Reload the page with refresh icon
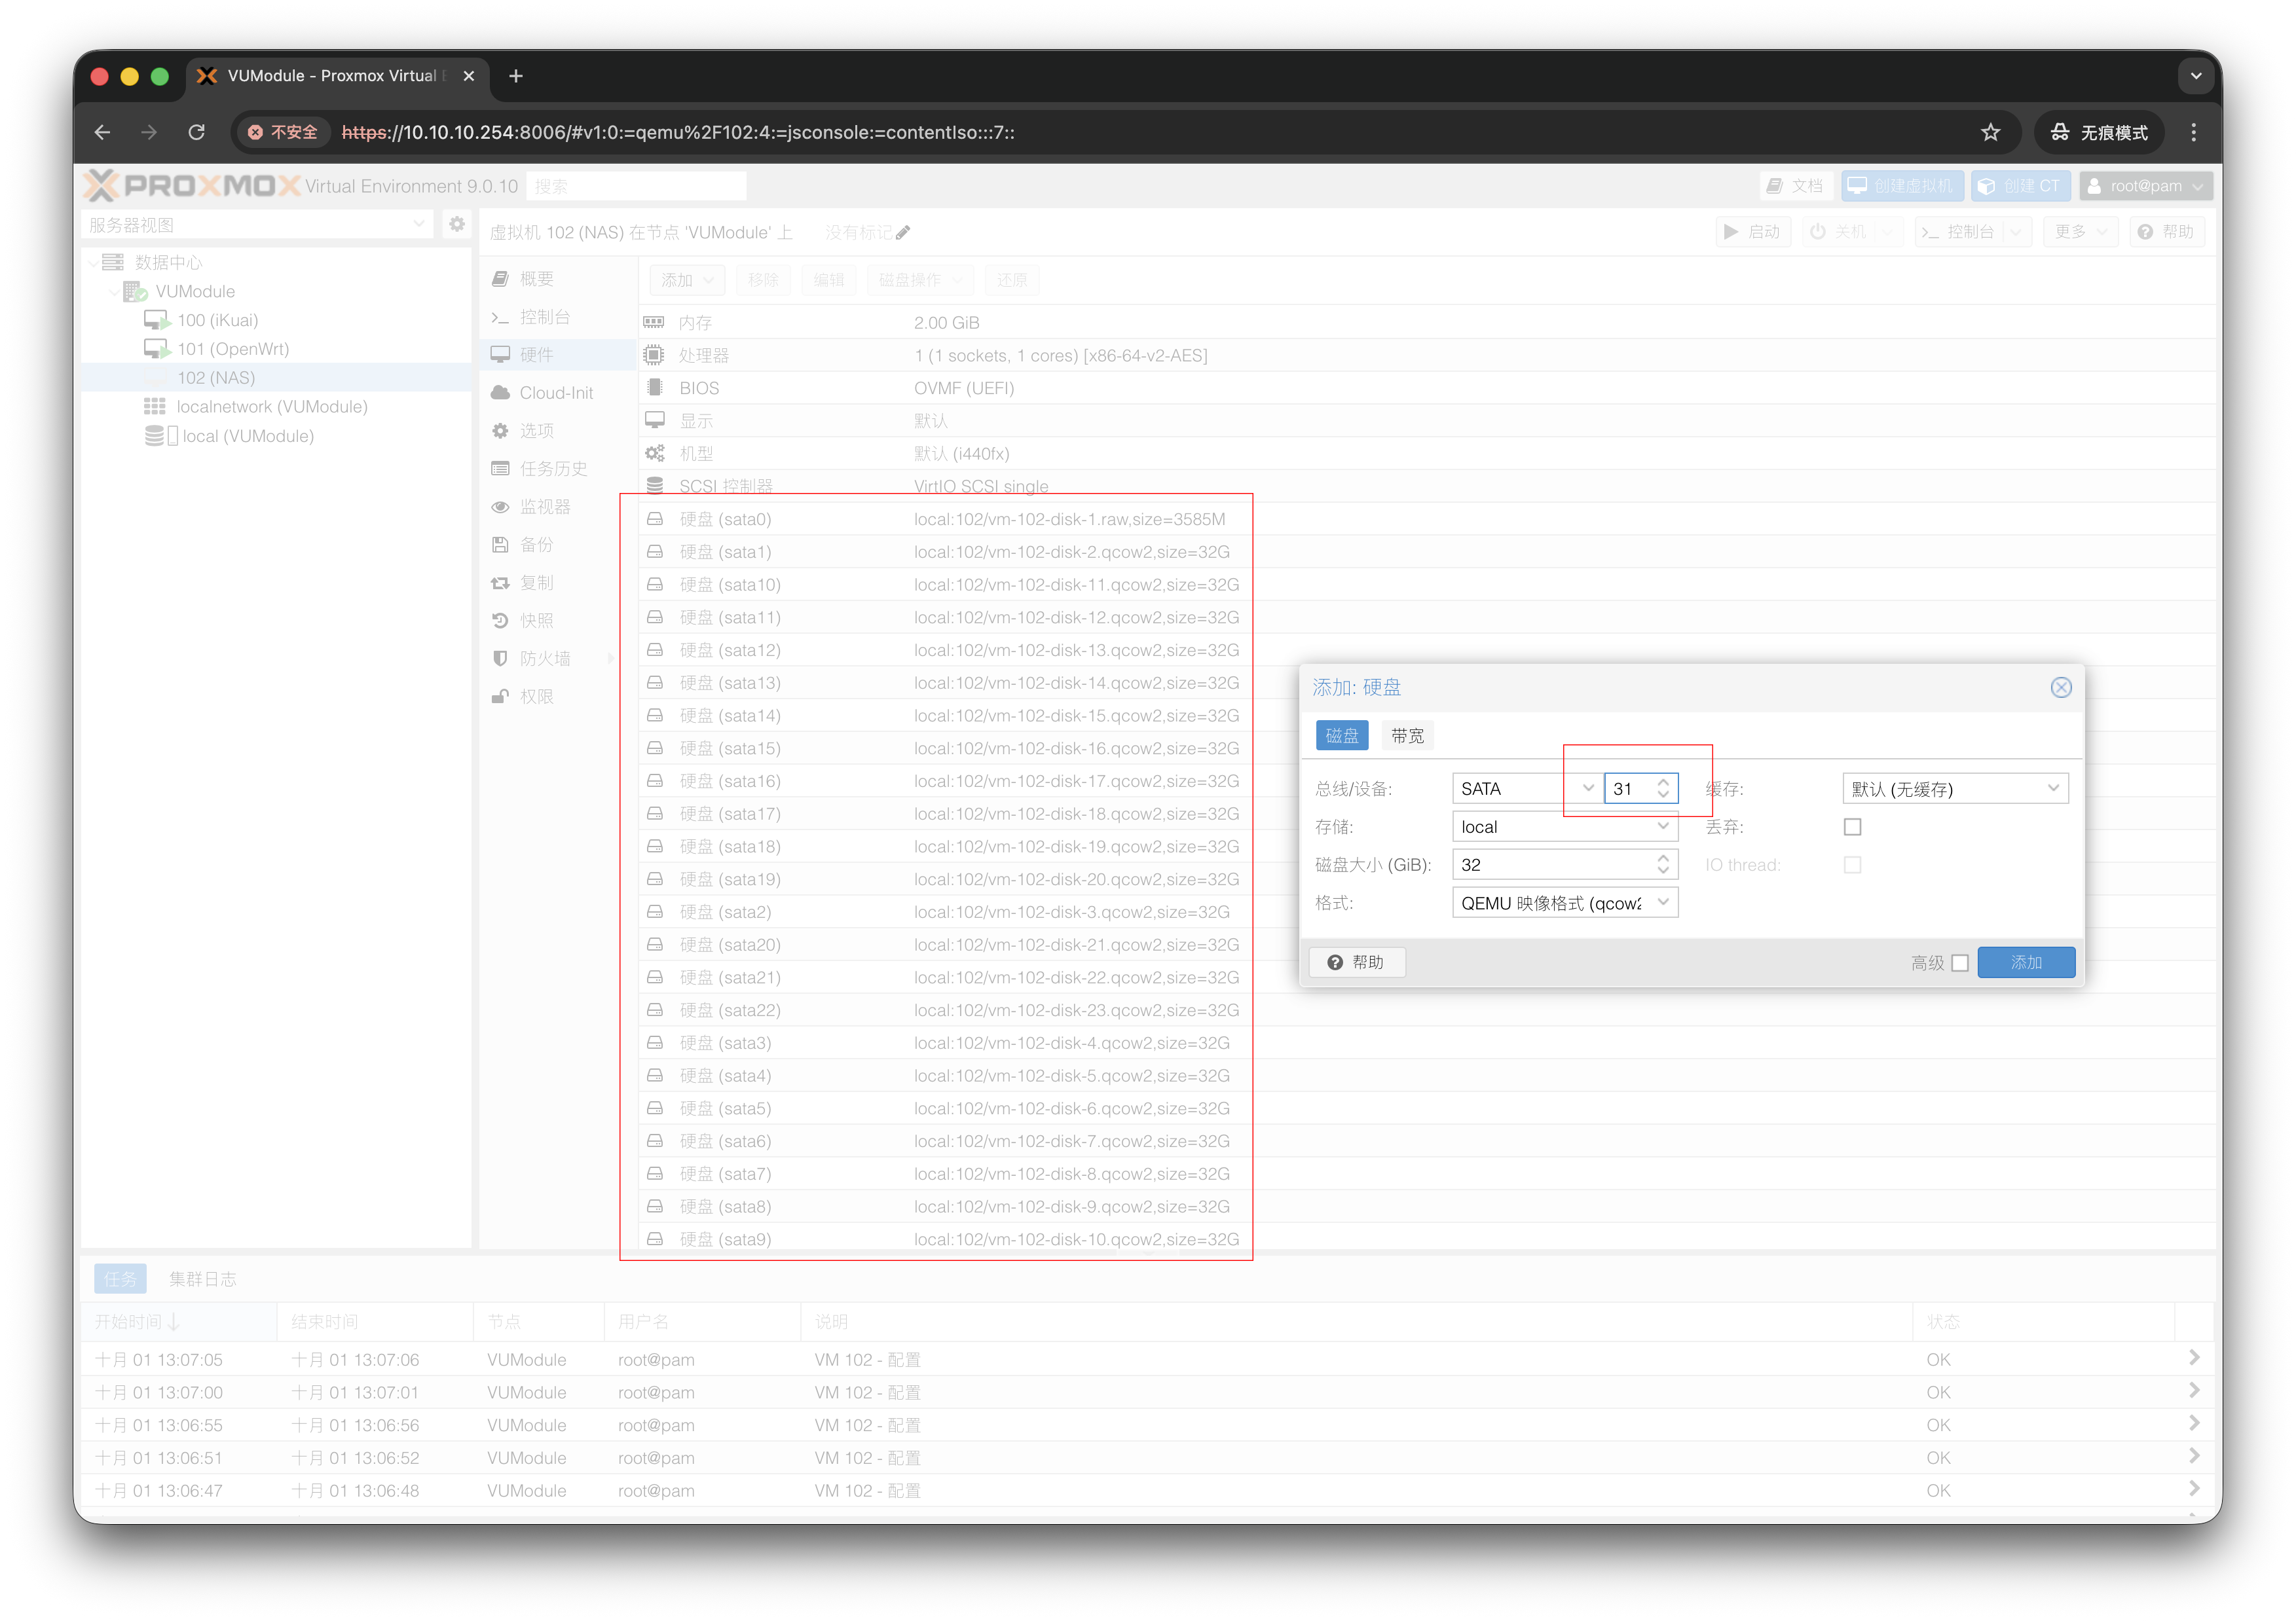 197,132
